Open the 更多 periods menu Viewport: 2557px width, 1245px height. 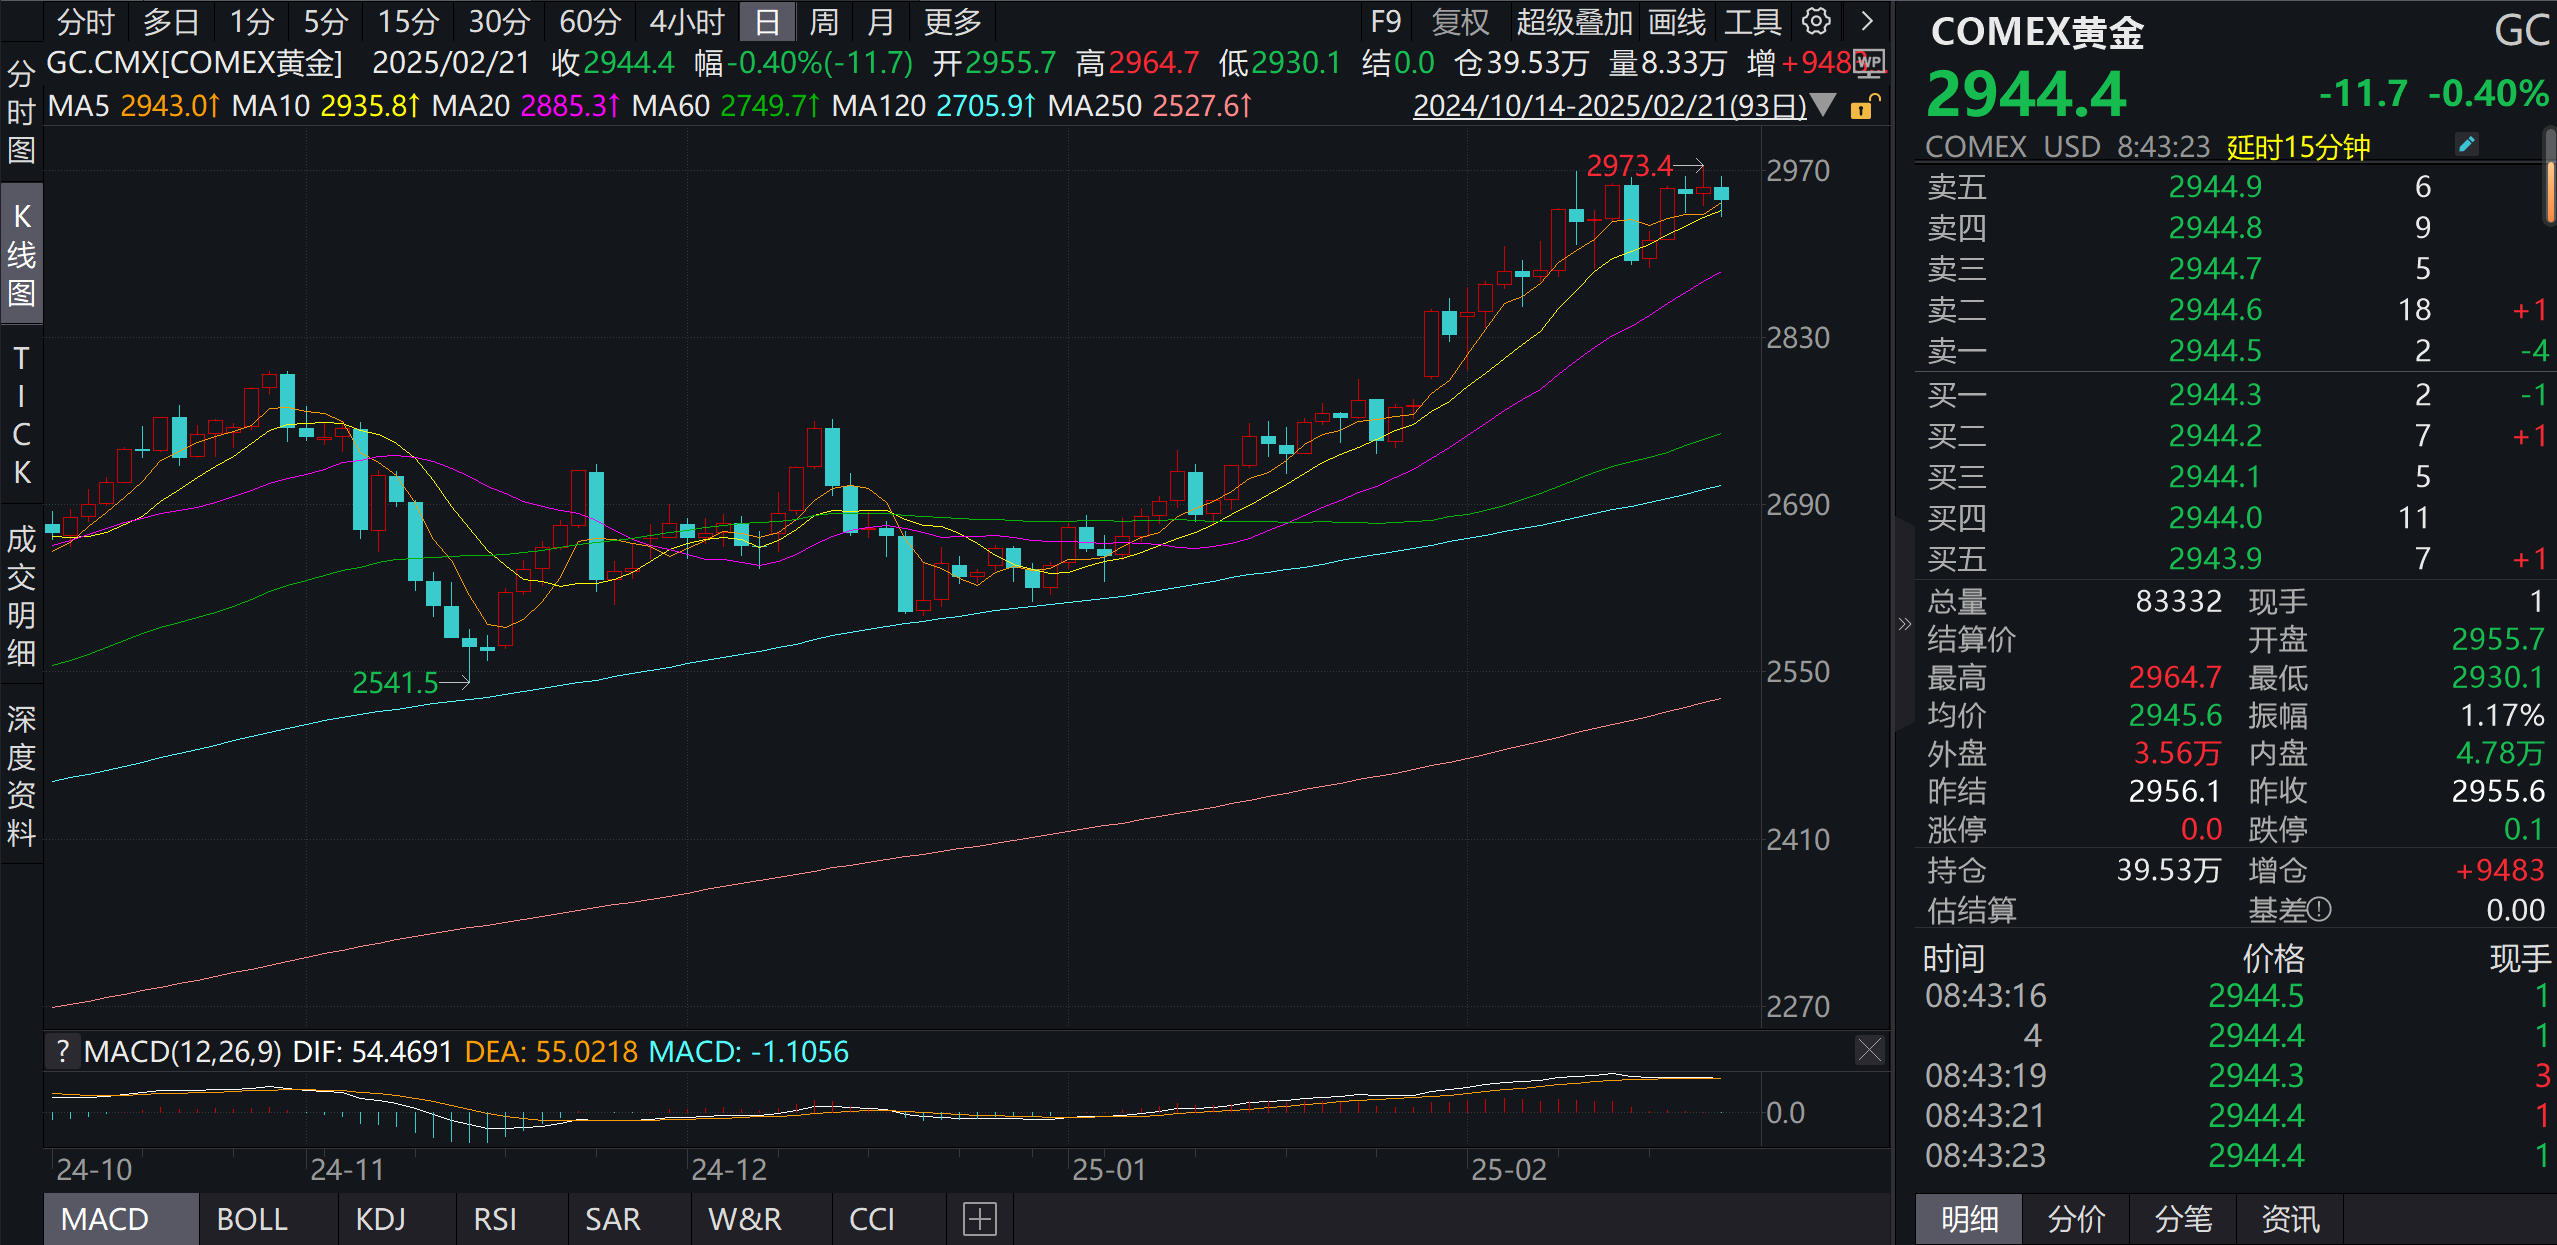tap(952, 21)
